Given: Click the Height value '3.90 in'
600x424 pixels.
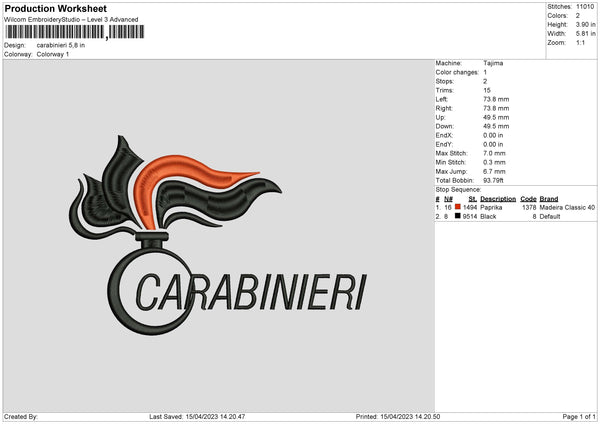Looking at the screenshot, I should point(585,24).
